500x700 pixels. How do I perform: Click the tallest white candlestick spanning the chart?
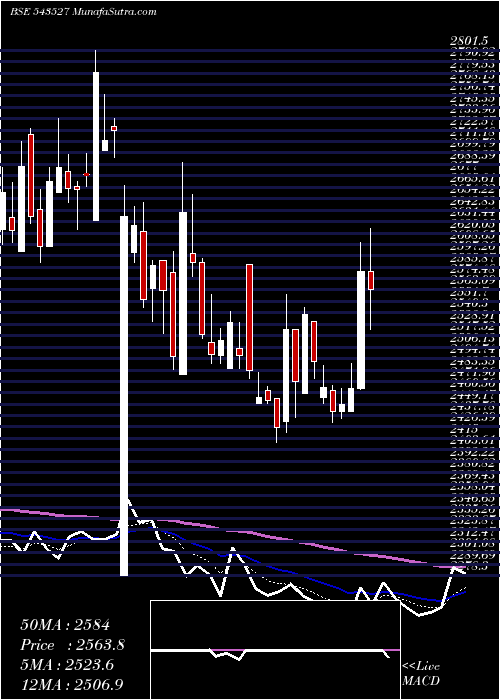click(124, 396)
